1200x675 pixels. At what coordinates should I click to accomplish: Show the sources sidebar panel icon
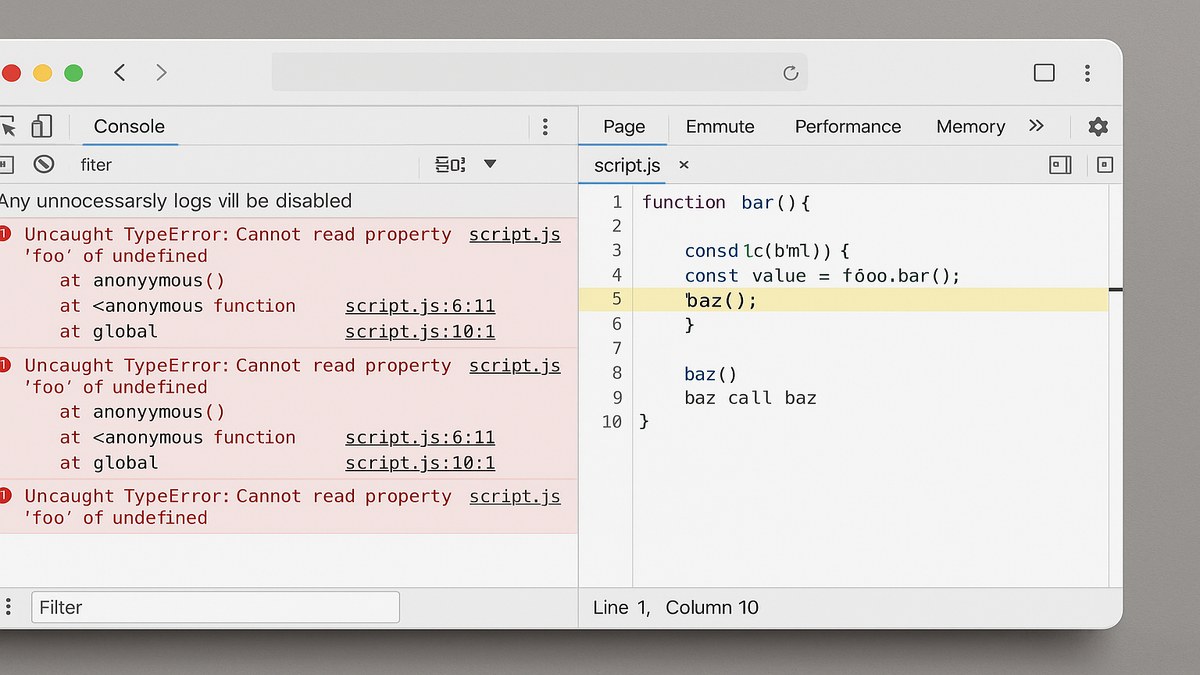1059,164
